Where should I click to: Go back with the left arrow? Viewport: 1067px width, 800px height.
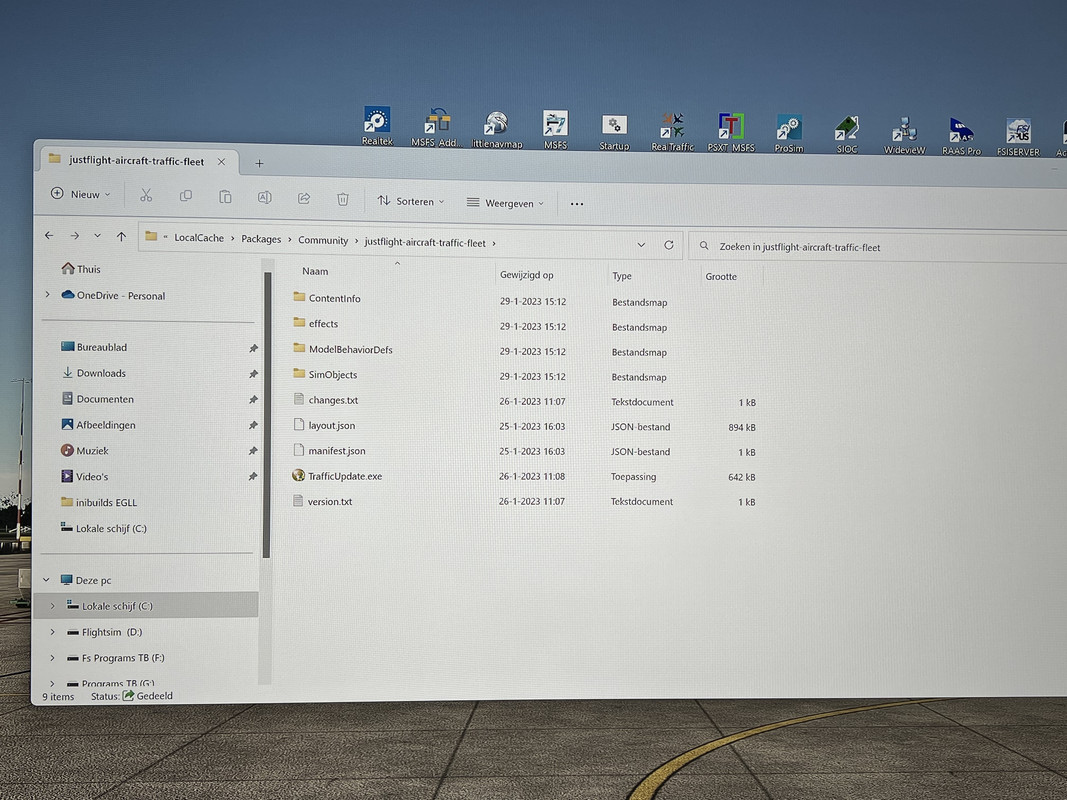coord(49,235)
